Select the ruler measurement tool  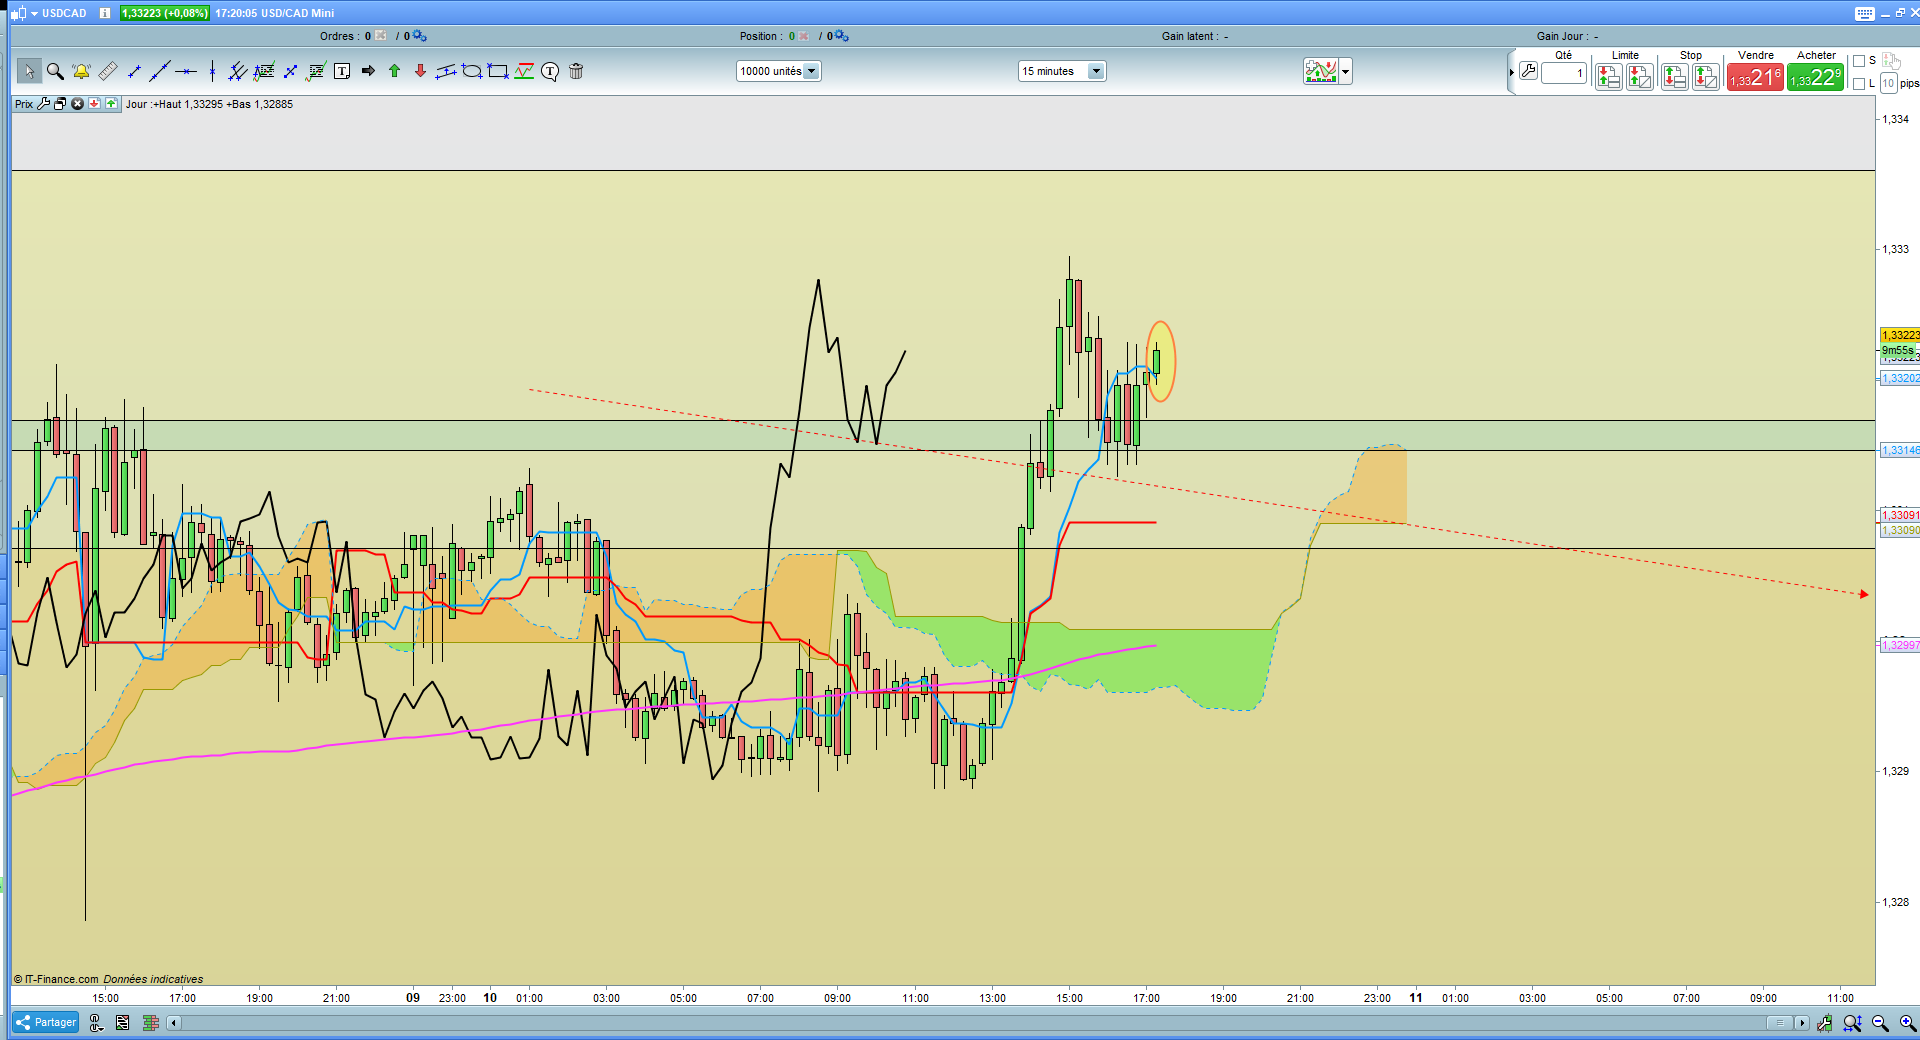coord(108,71)
